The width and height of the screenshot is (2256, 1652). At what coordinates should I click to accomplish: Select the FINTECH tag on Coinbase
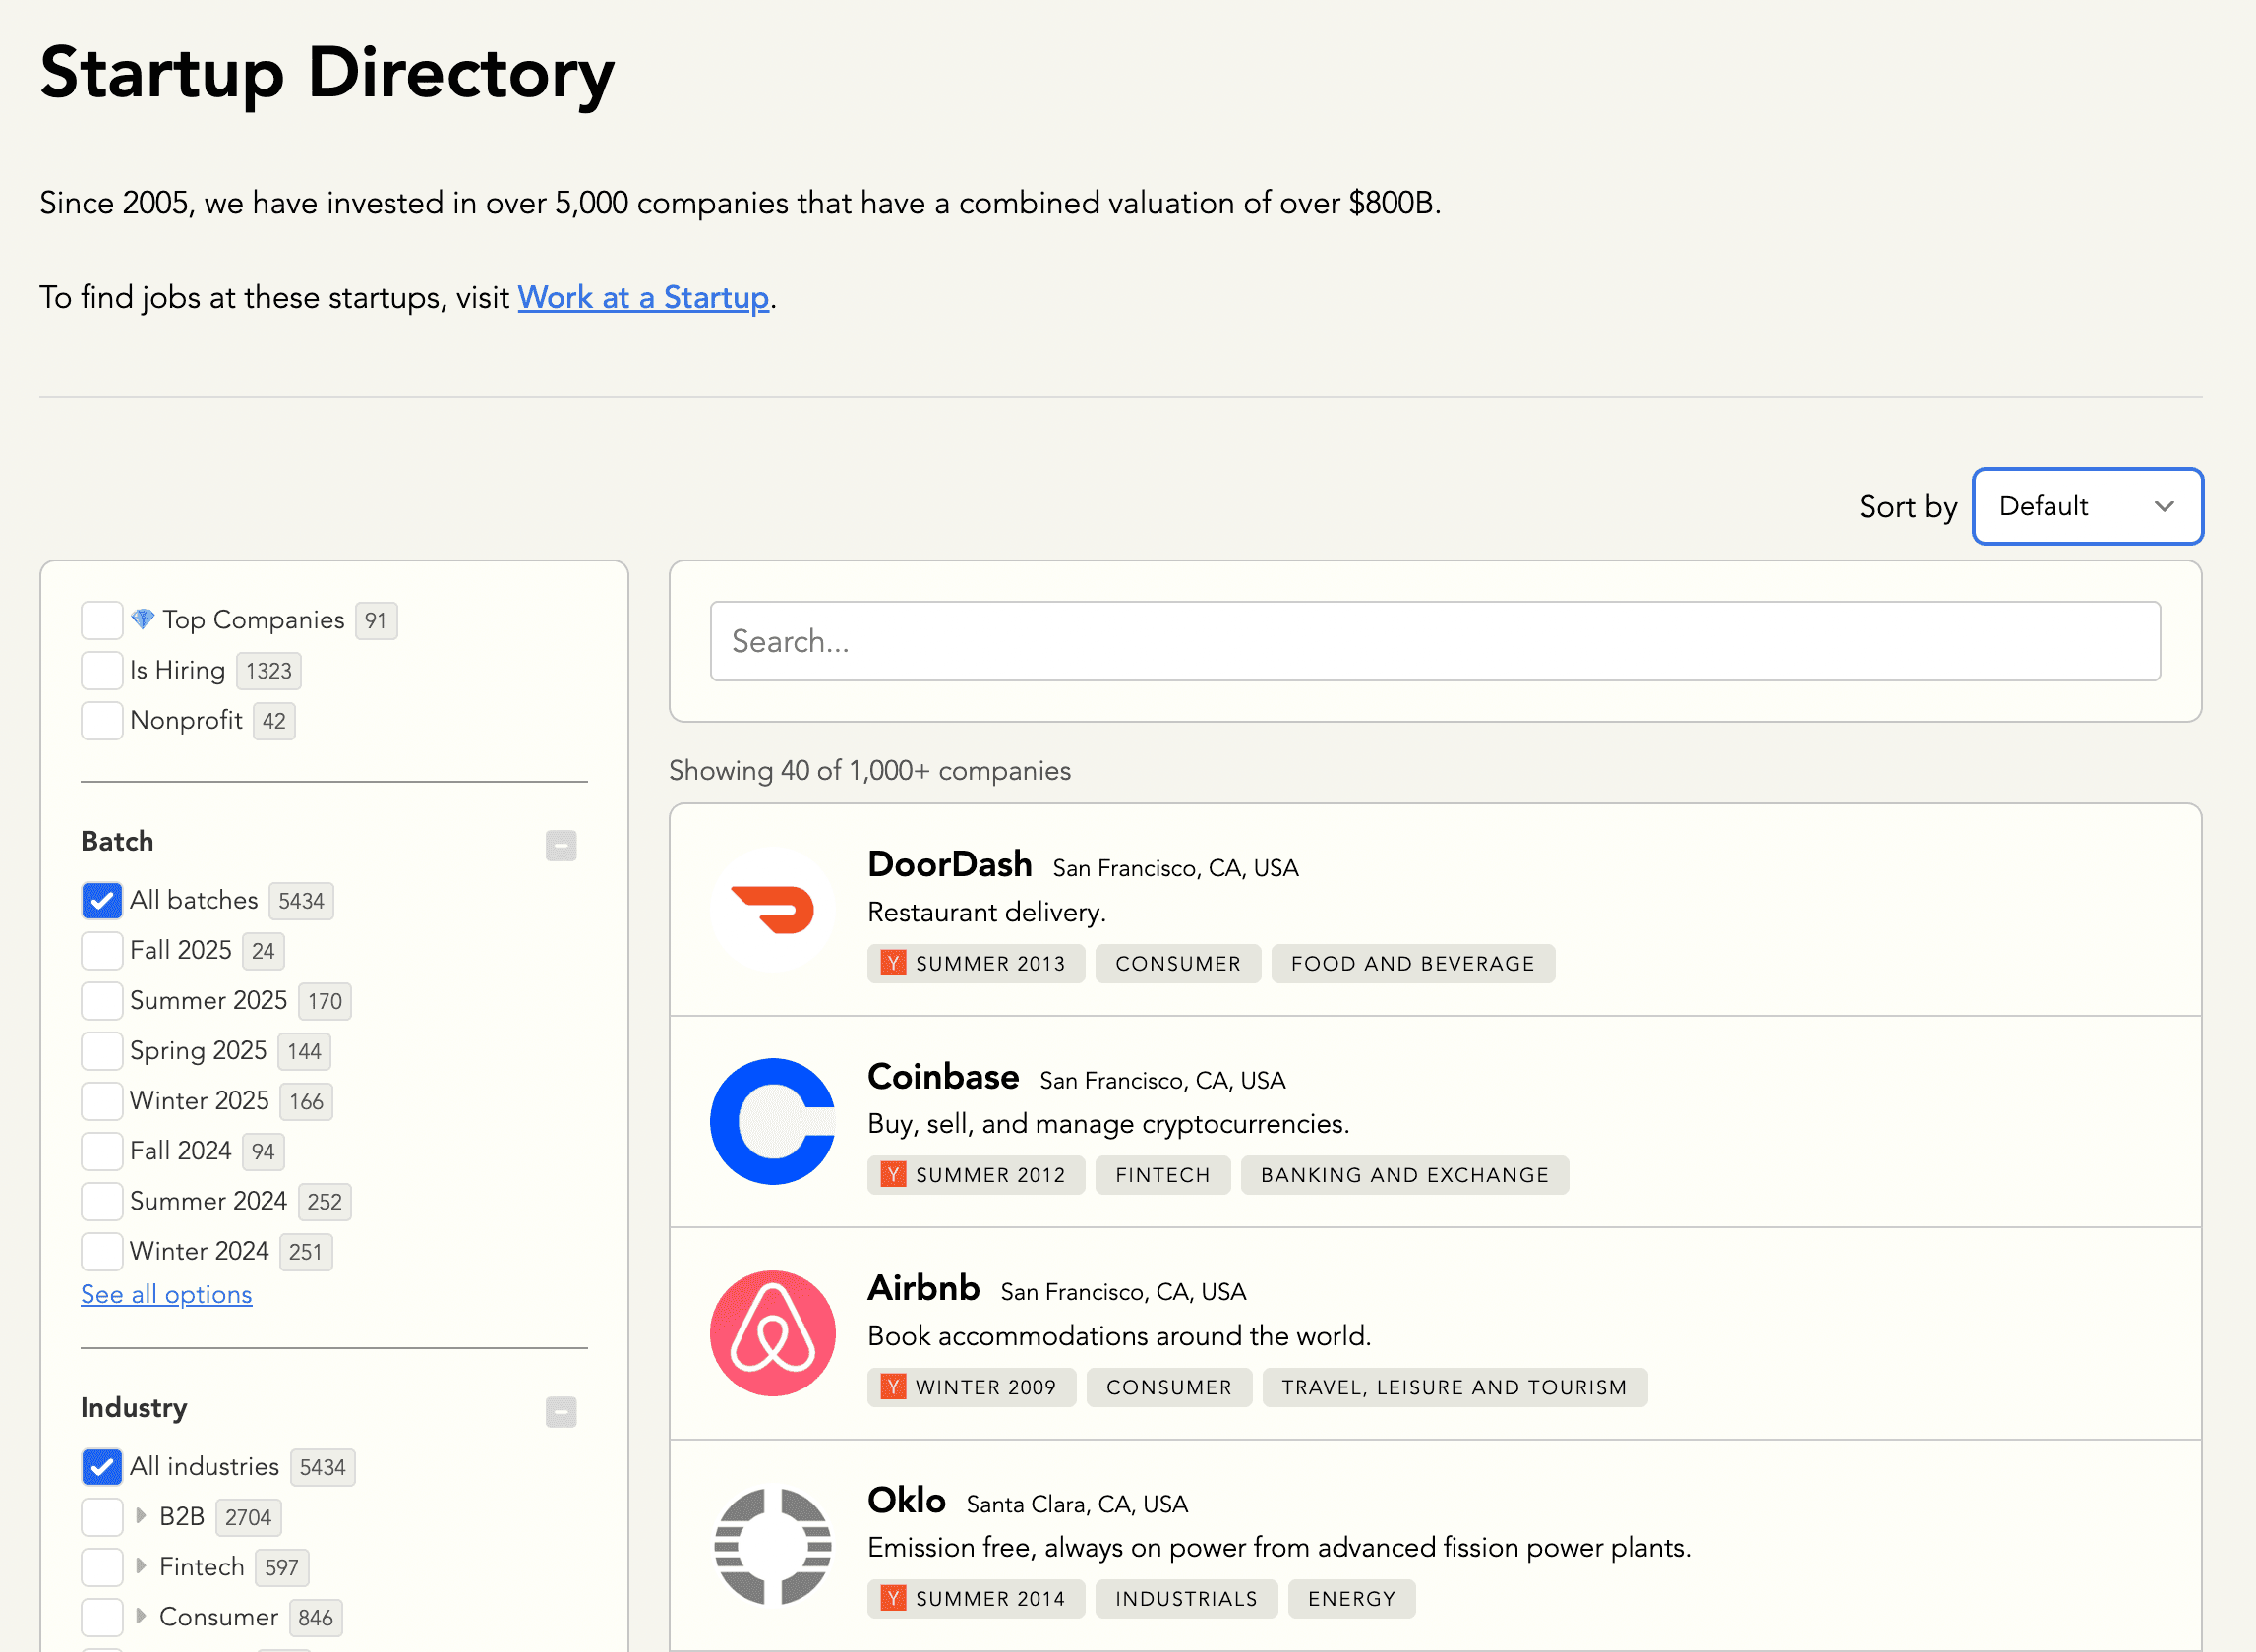[1162, 1174]
